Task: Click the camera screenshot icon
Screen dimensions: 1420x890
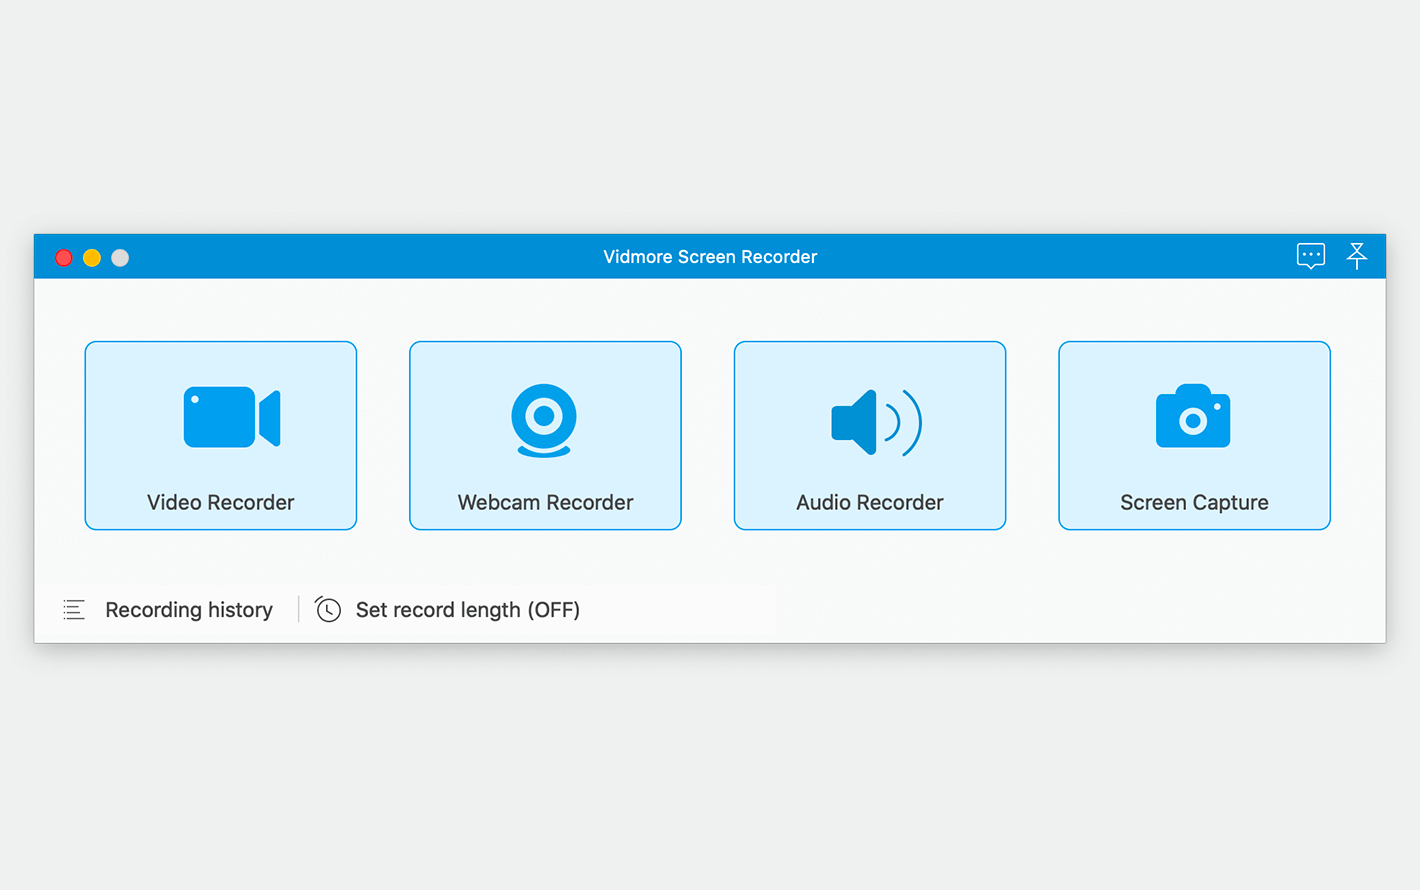Action: 1193,416
